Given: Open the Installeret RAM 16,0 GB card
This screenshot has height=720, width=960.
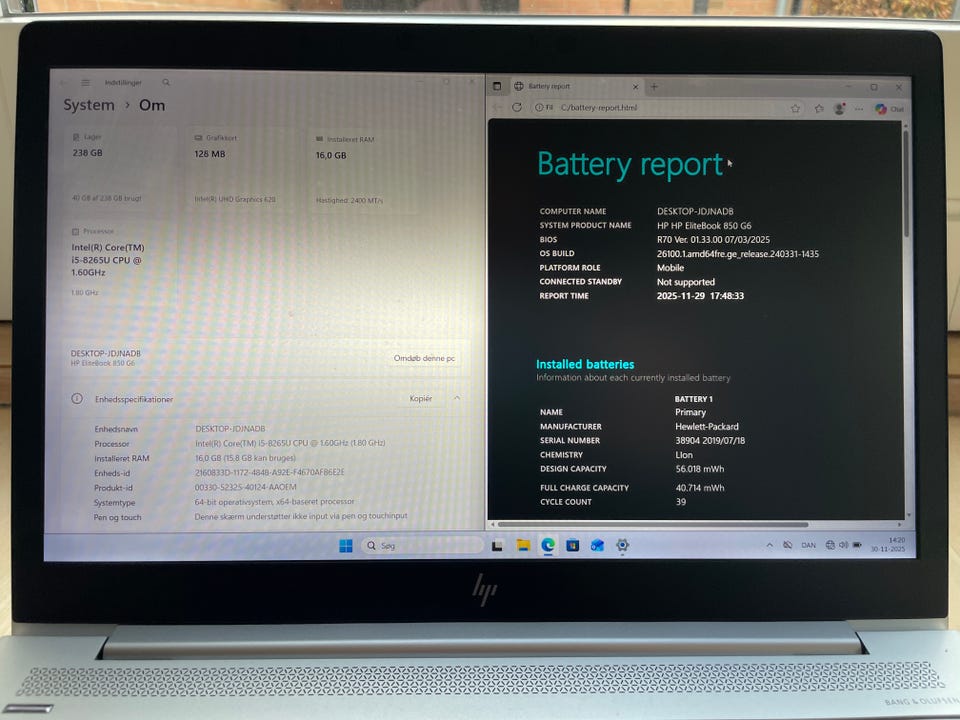Looking at the screenshot, I should [362, 171].
